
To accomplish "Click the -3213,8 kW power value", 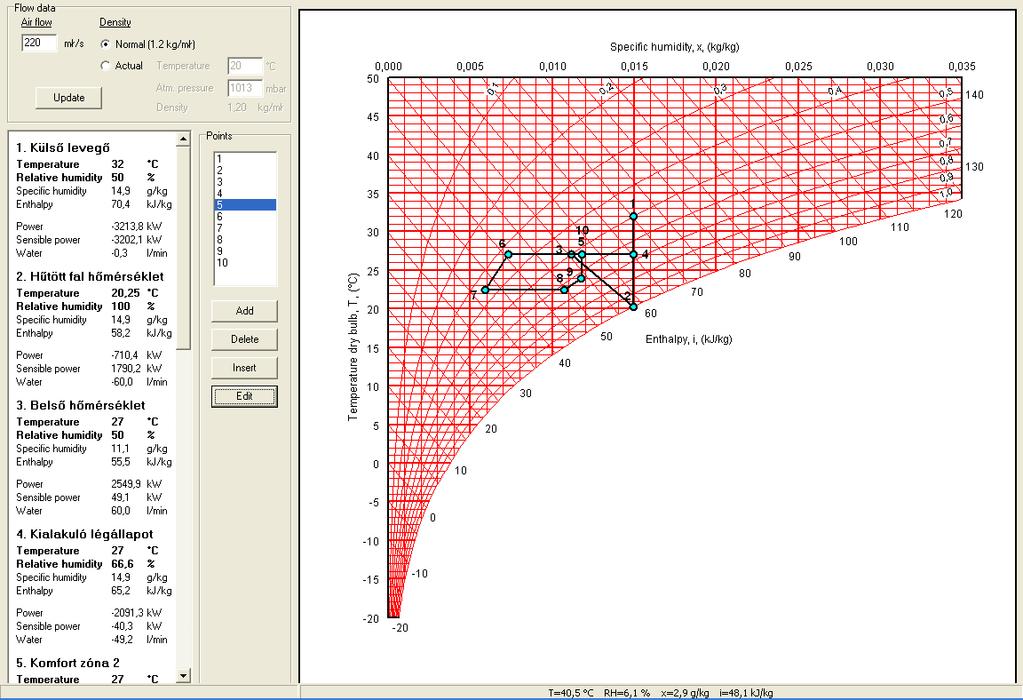I will [128, 226].
